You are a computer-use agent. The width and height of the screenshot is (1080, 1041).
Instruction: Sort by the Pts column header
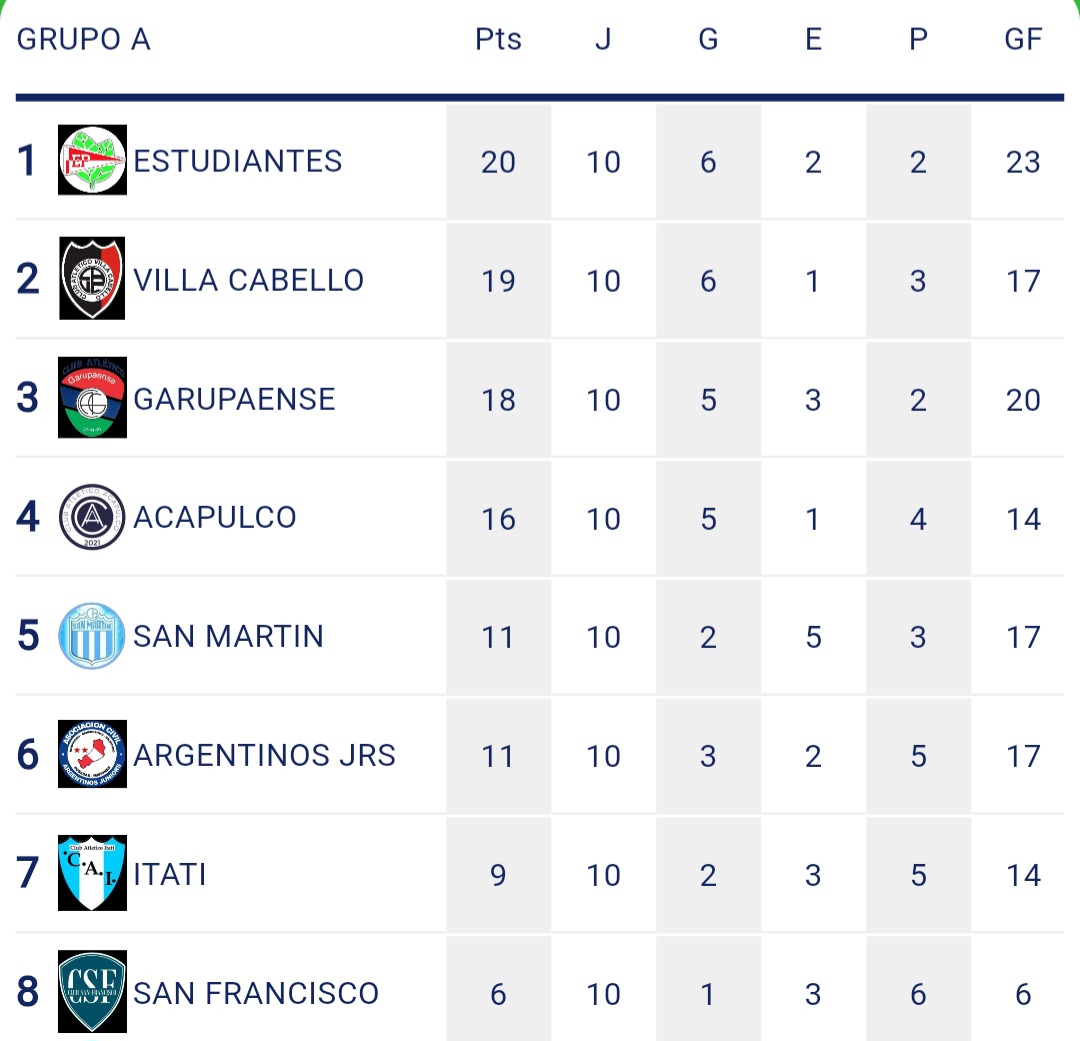tap(498, 39)
